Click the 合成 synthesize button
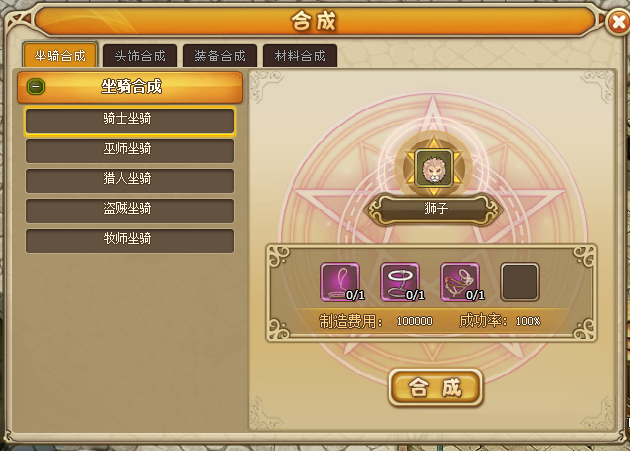The width and height of the screenshot is (630, 451). coord(436,388)
